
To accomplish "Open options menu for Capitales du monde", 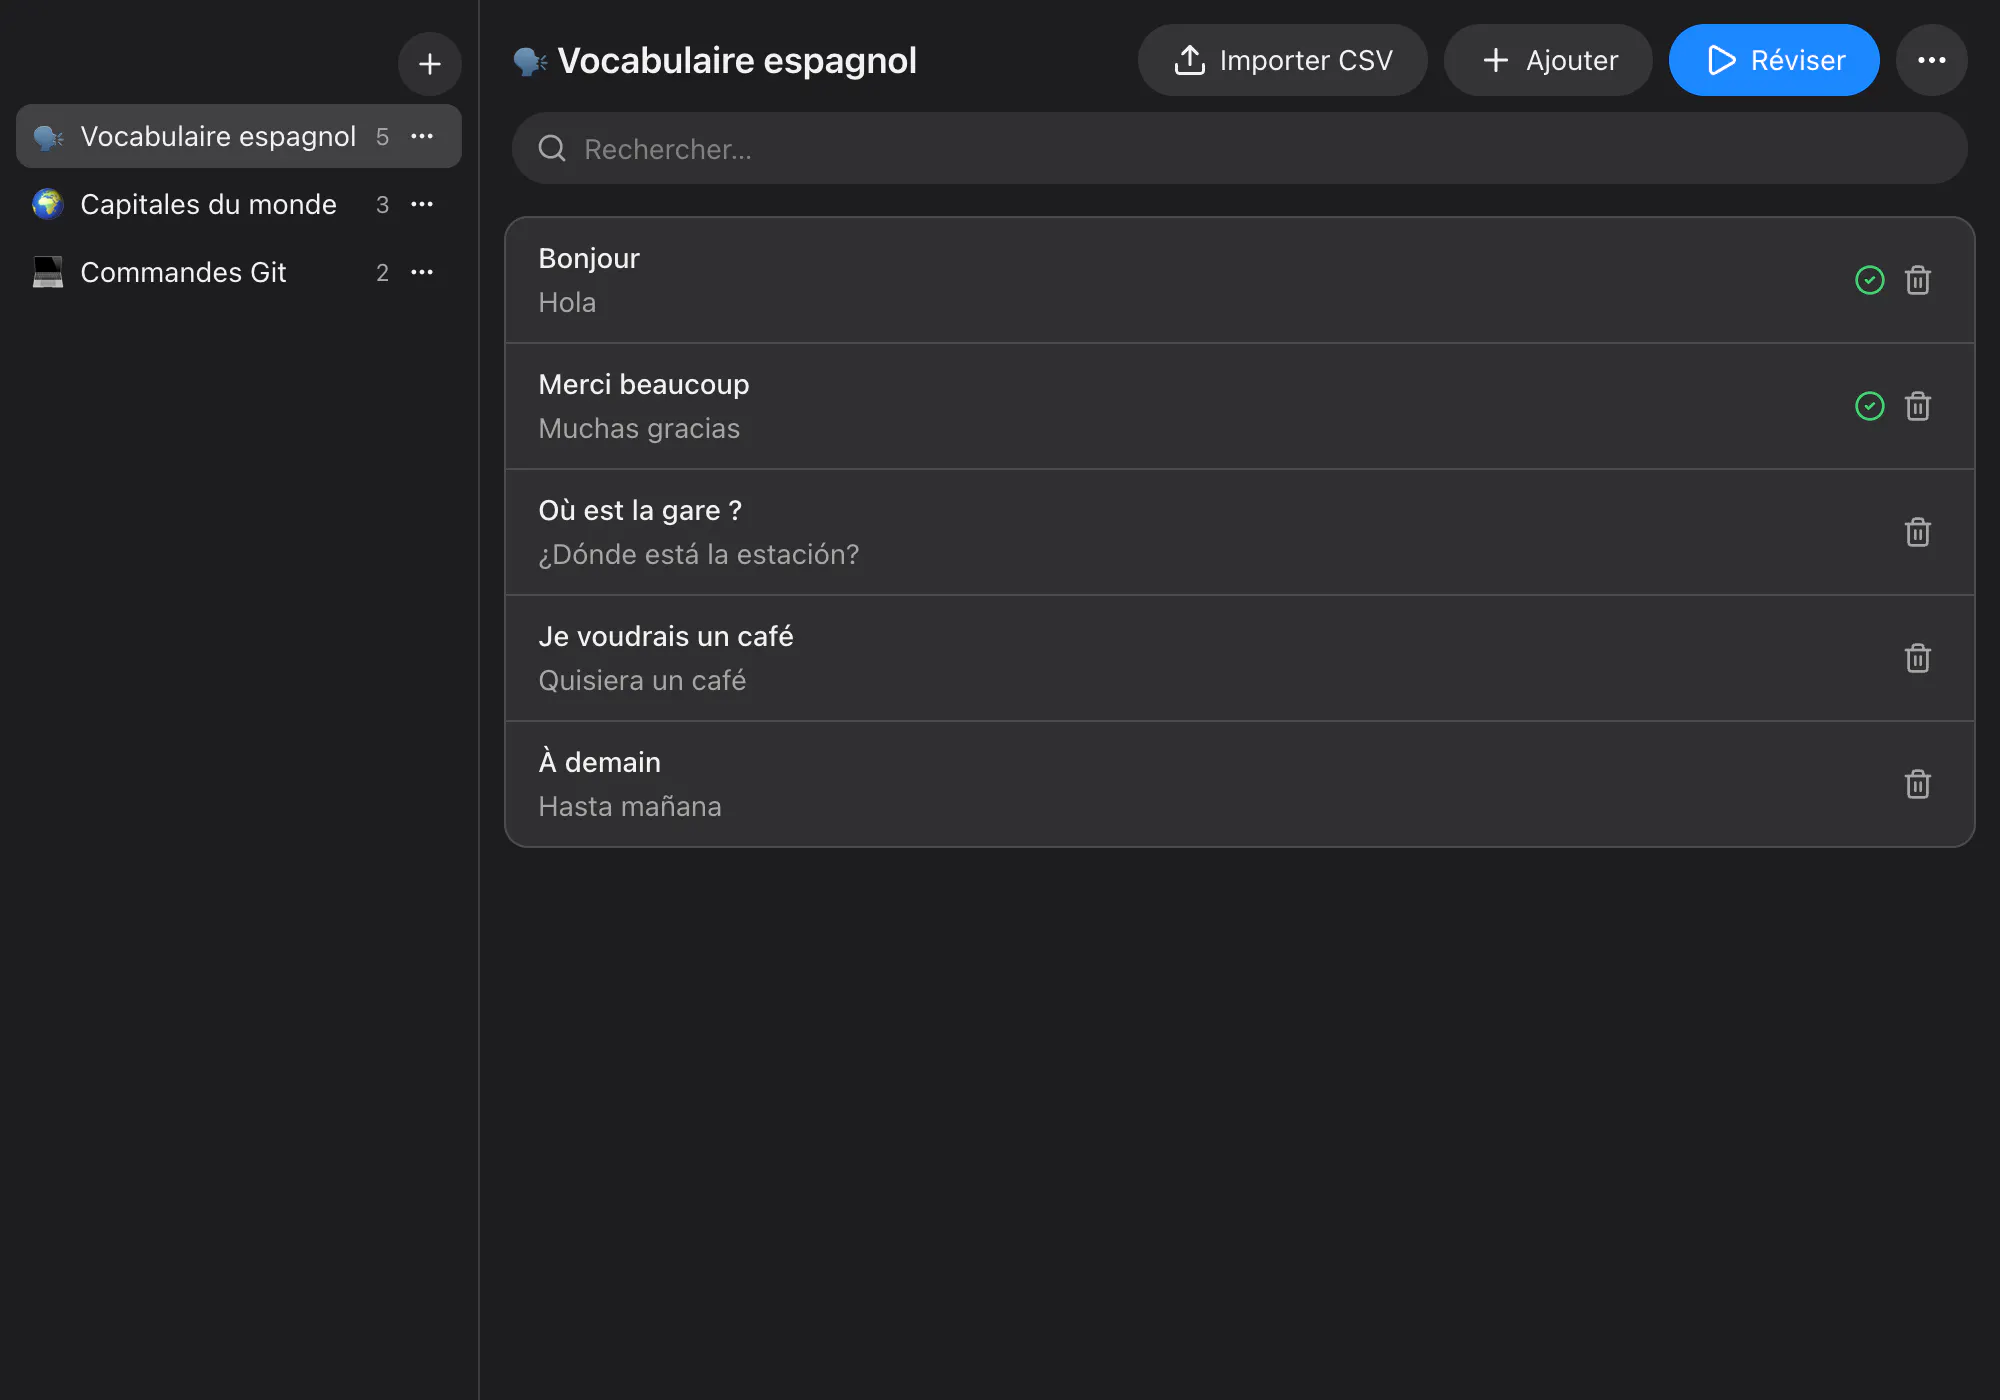I will [422, 204].
